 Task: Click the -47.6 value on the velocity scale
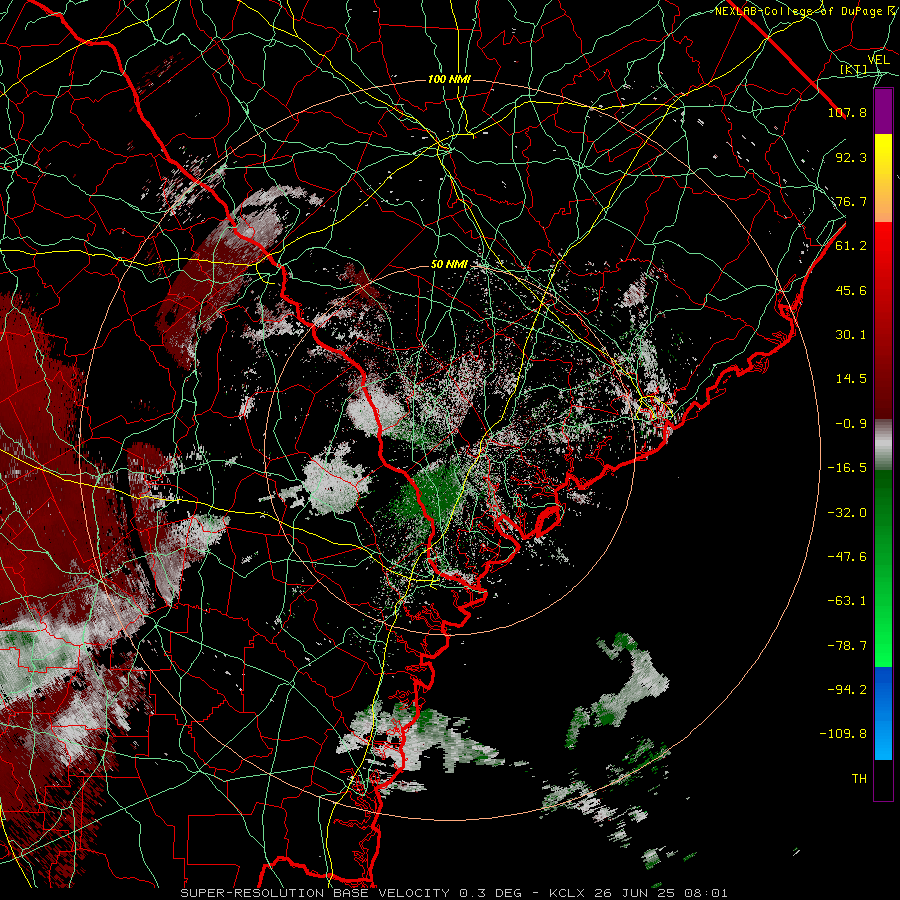click(x=847, y=557)
